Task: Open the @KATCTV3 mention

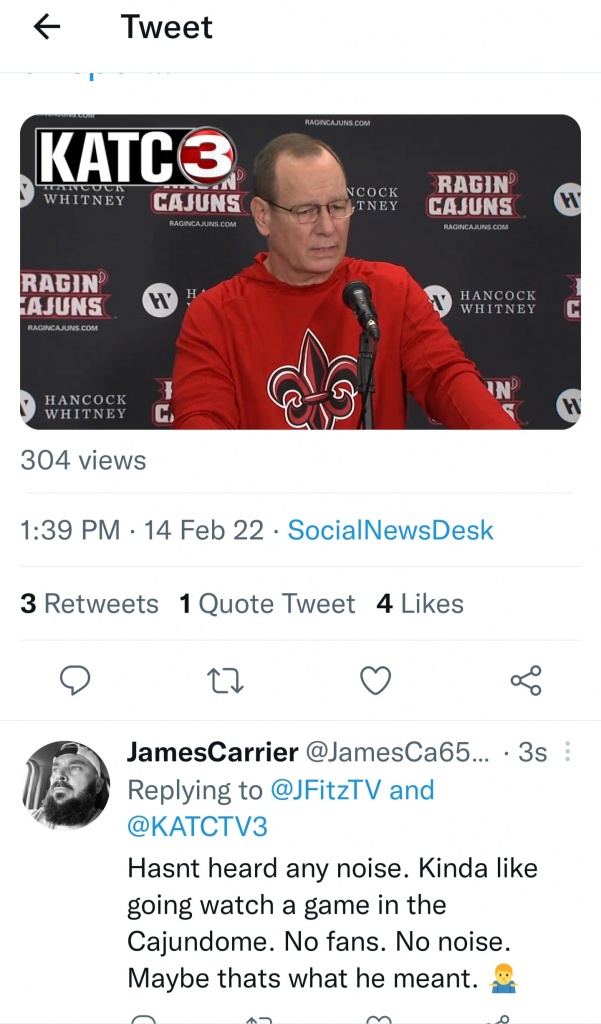Action: coord(197,827)
